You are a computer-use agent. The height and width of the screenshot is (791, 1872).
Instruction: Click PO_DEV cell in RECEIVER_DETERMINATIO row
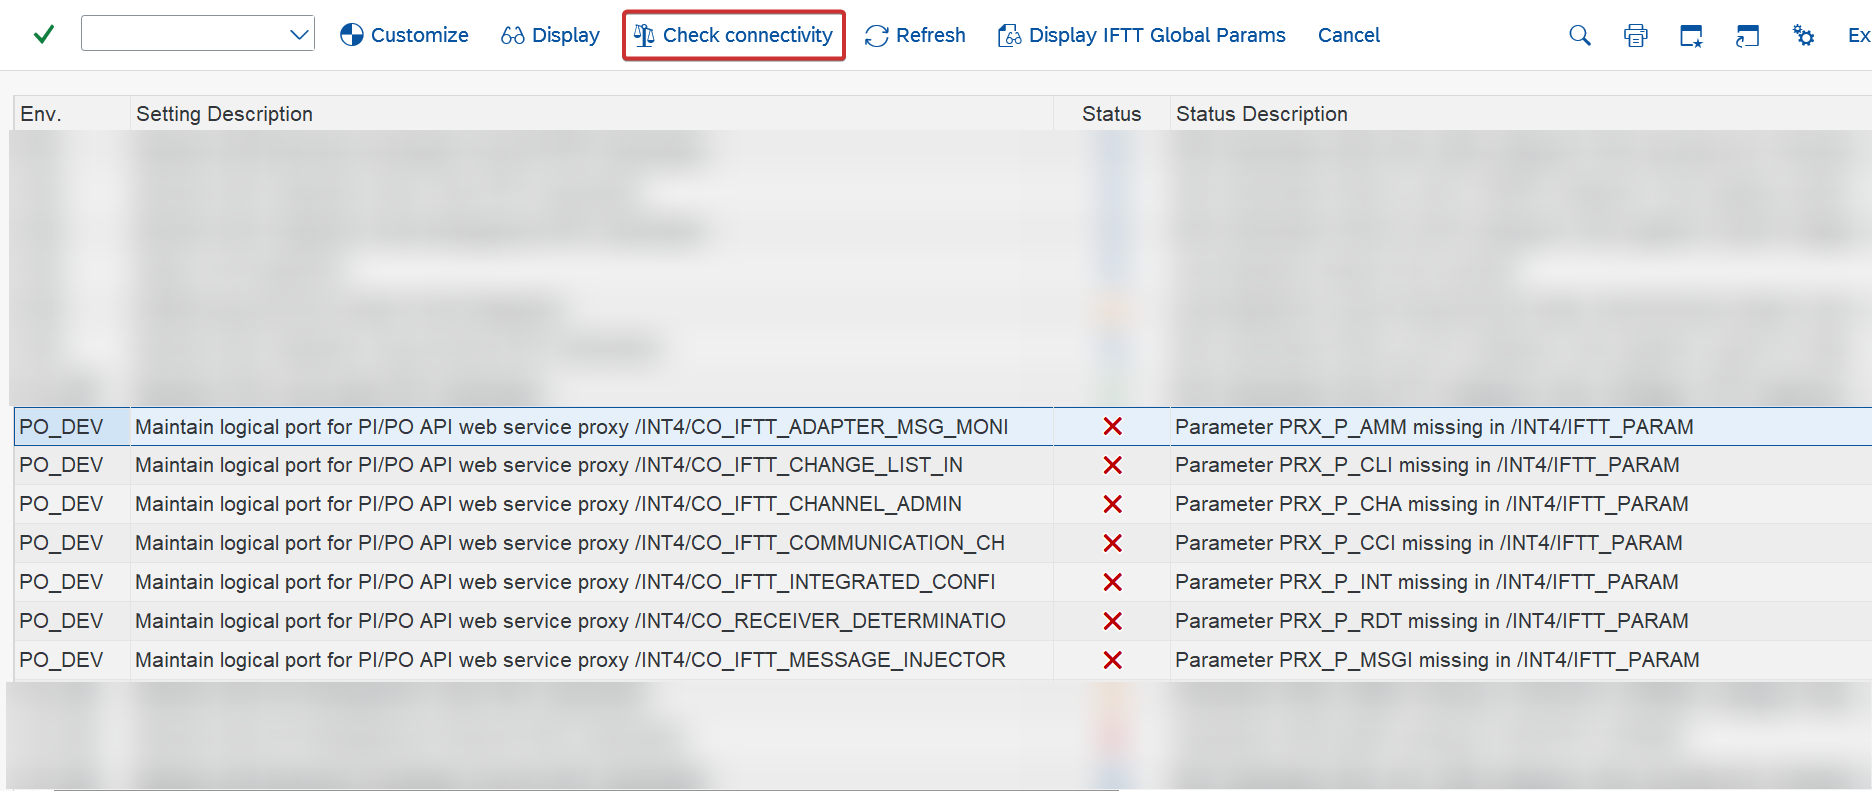point(72,621)
